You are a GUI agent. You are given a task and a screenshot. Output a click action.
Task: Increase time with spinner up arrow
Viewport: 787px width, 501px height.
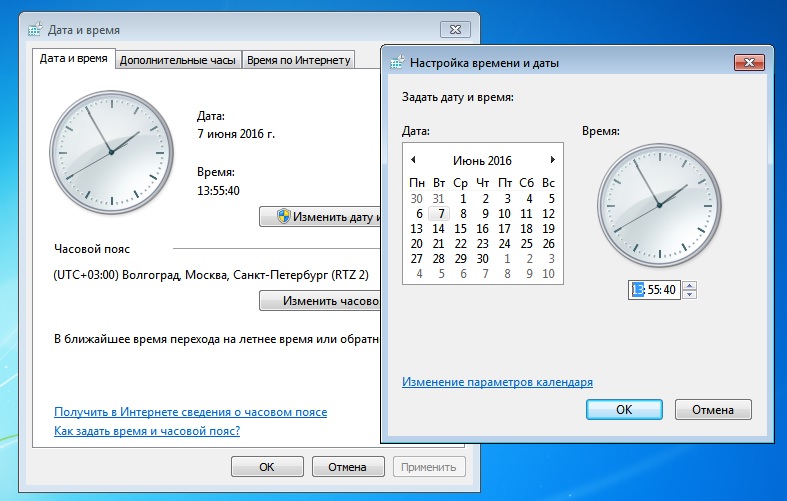(690, 286)
